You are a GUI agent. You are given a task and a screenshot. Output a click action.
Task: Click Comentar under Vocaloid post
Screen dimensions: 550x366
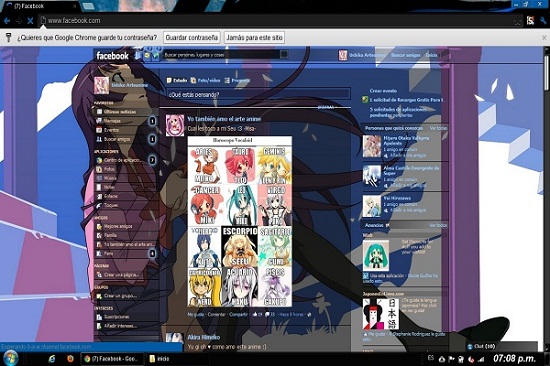216,314
